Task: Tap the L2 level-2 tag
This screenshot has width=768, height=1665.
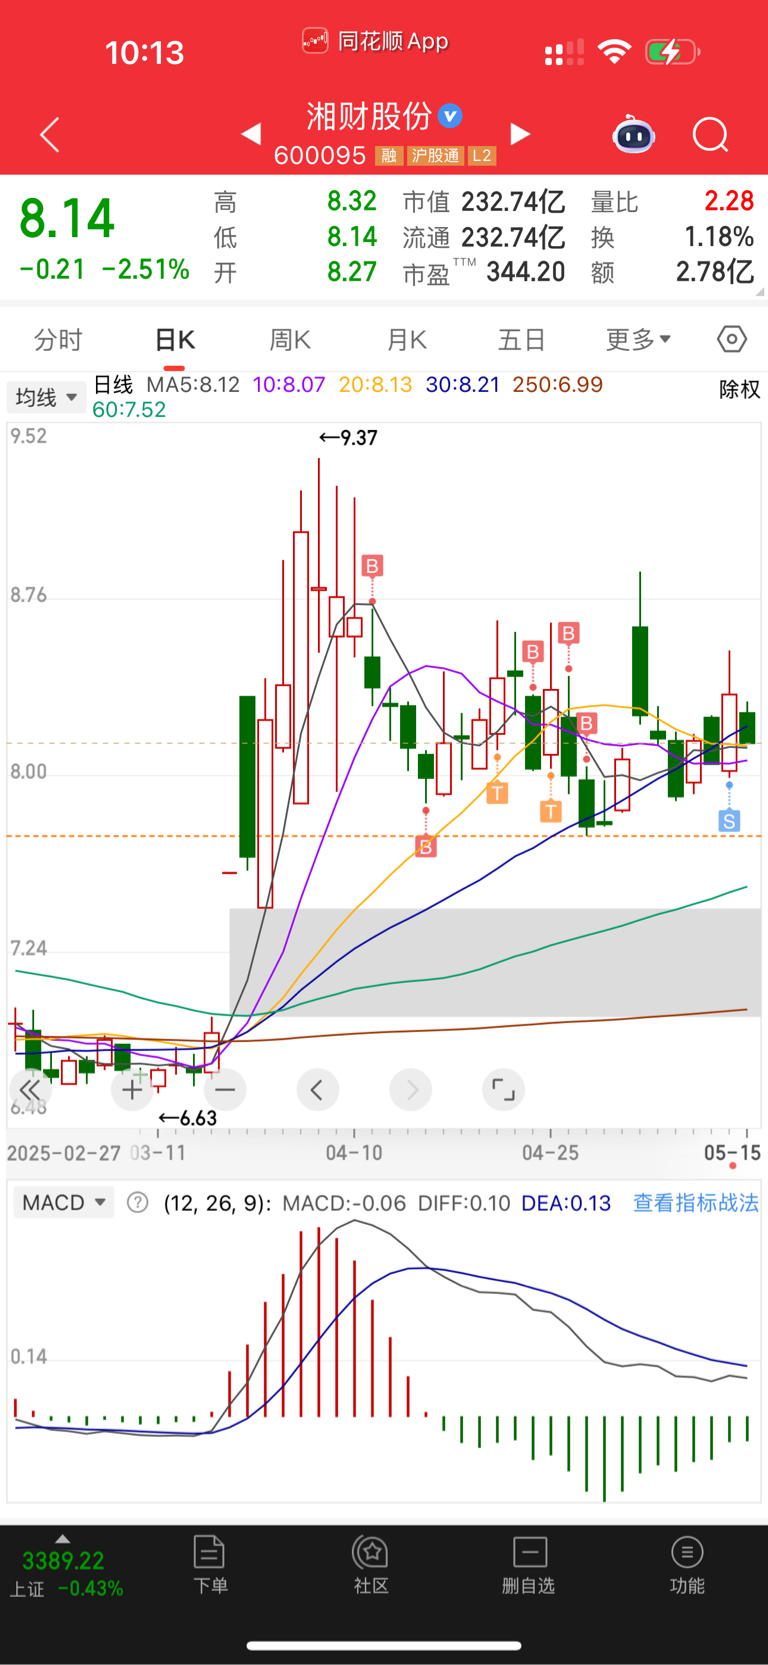Action: click(482, 156)
